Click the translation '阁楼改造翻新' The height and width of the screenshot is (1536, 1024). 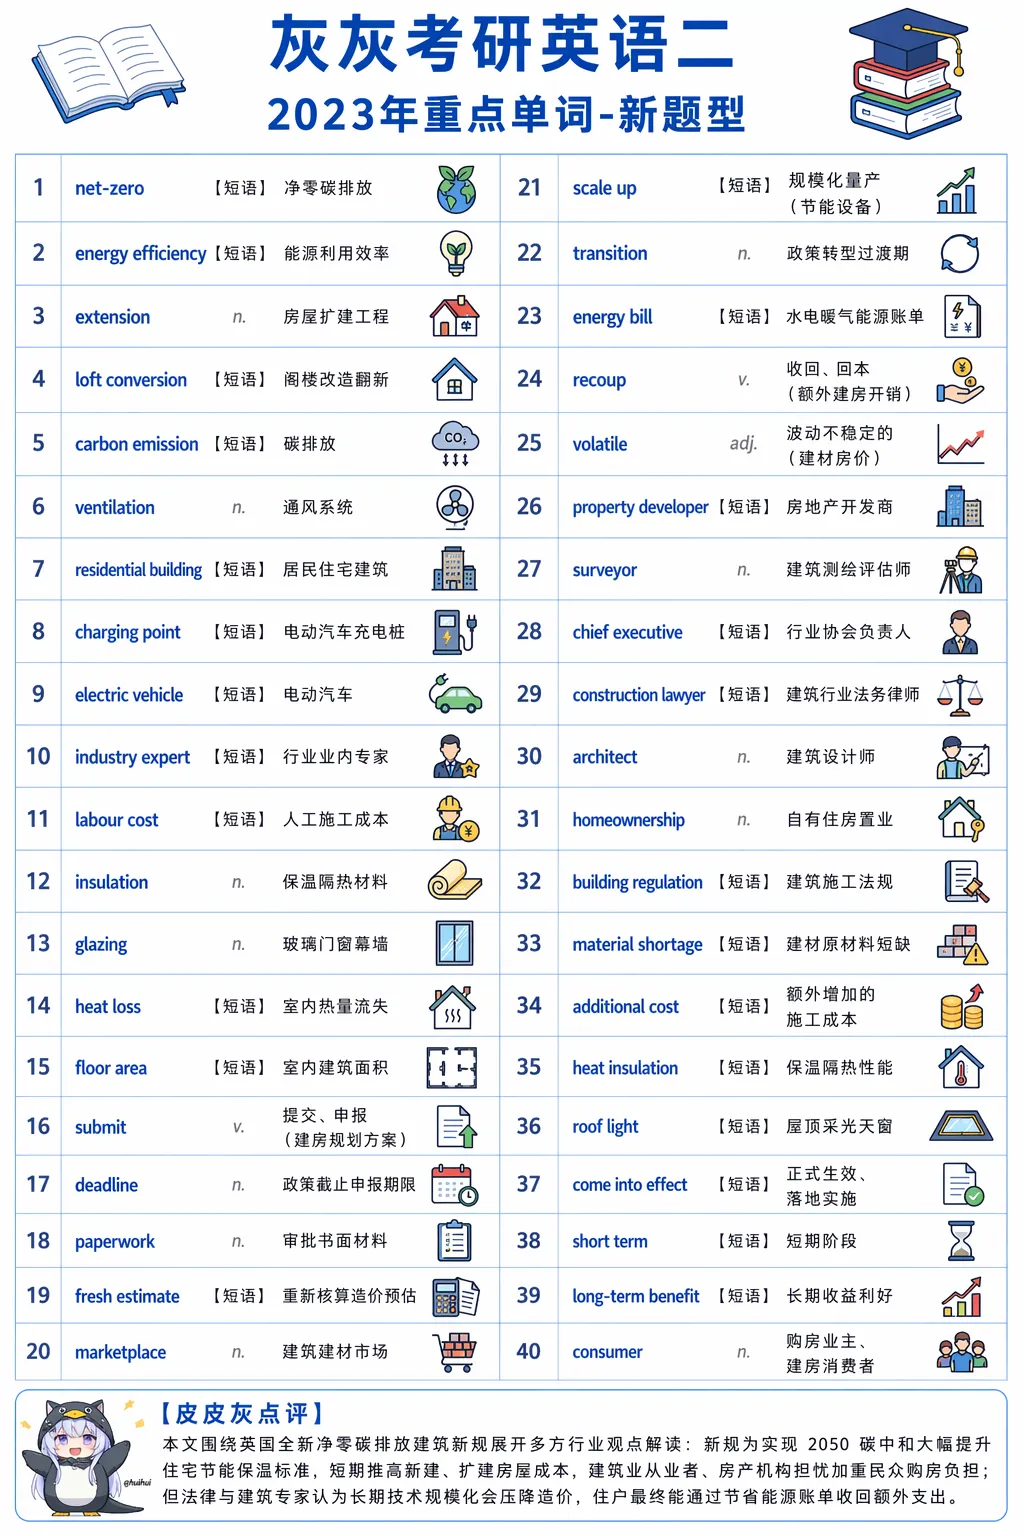point(336,380)
